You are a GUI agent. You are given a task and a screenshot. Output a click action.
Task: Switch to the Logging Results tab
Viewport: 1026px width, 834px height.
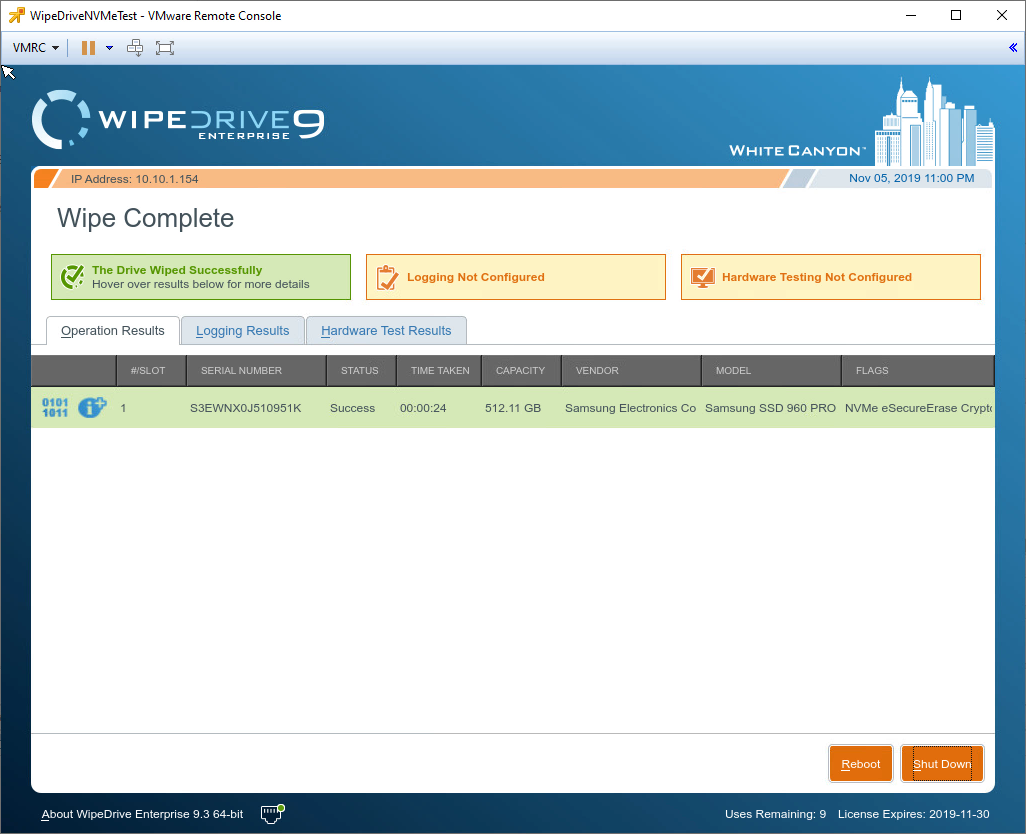click(243, 330)
